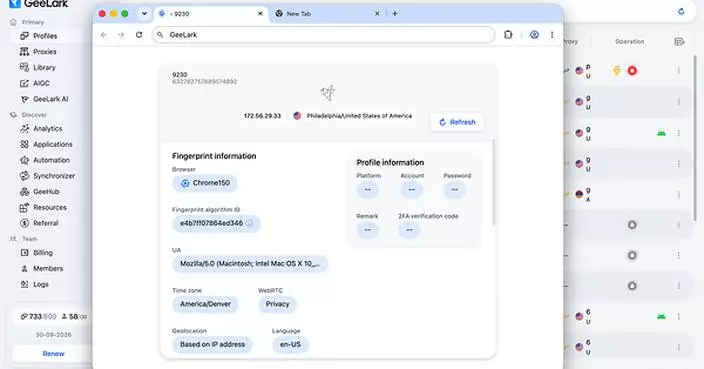This screenshot has width=704, height=369.
Task: Click the GeeLark address bar
Action: tap(323, 35)
